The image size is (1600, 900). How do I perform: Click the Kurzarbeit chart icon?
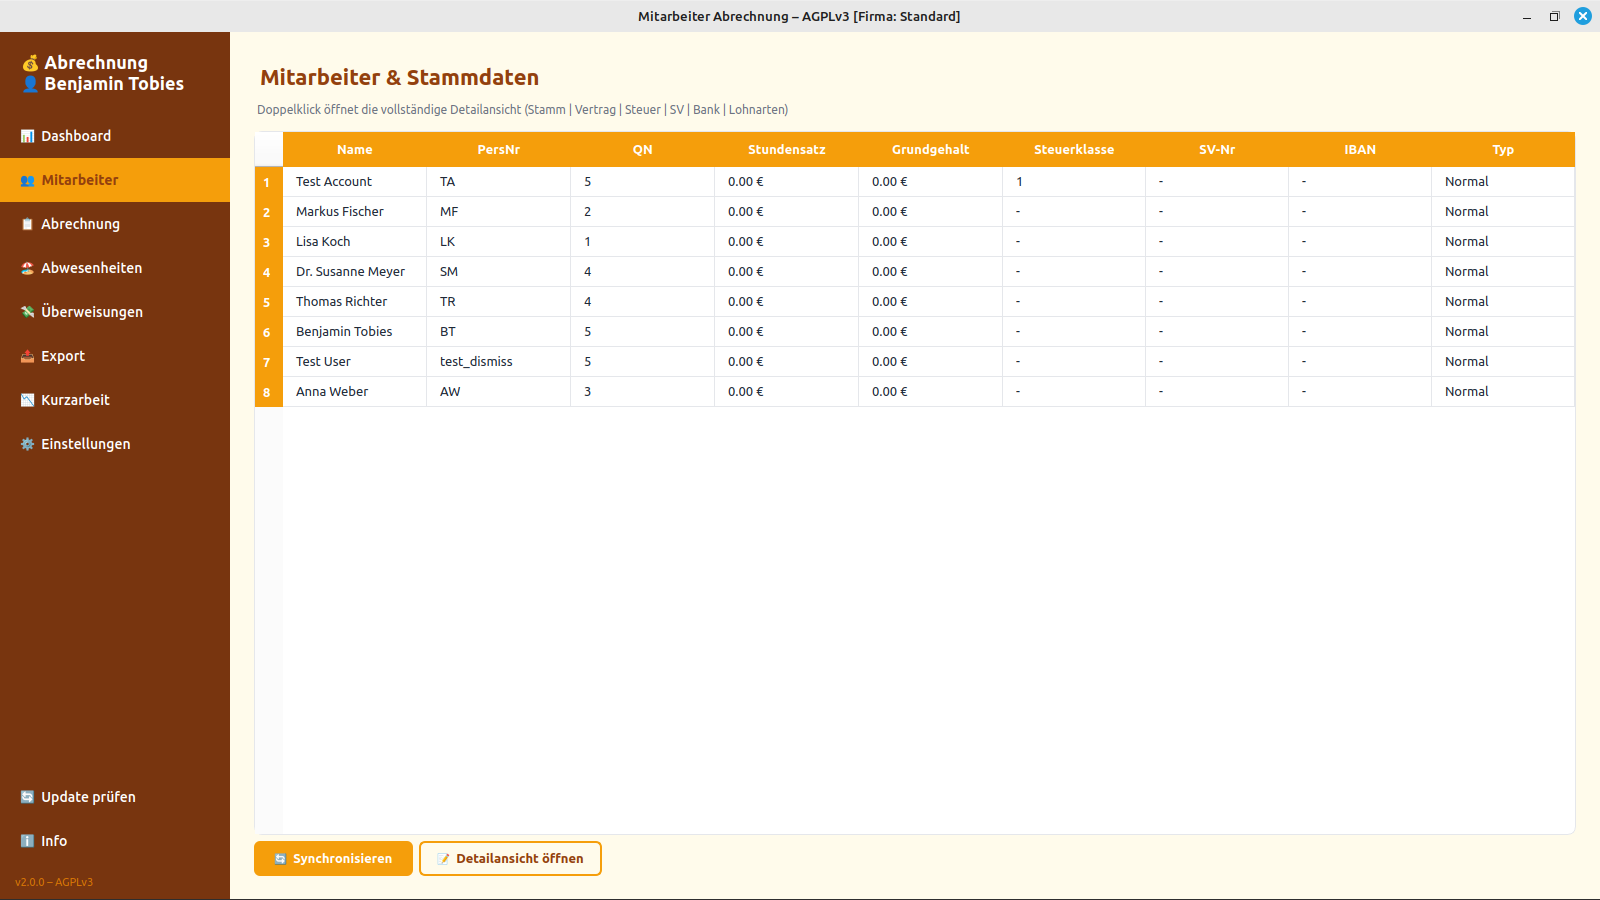(27, 400)
